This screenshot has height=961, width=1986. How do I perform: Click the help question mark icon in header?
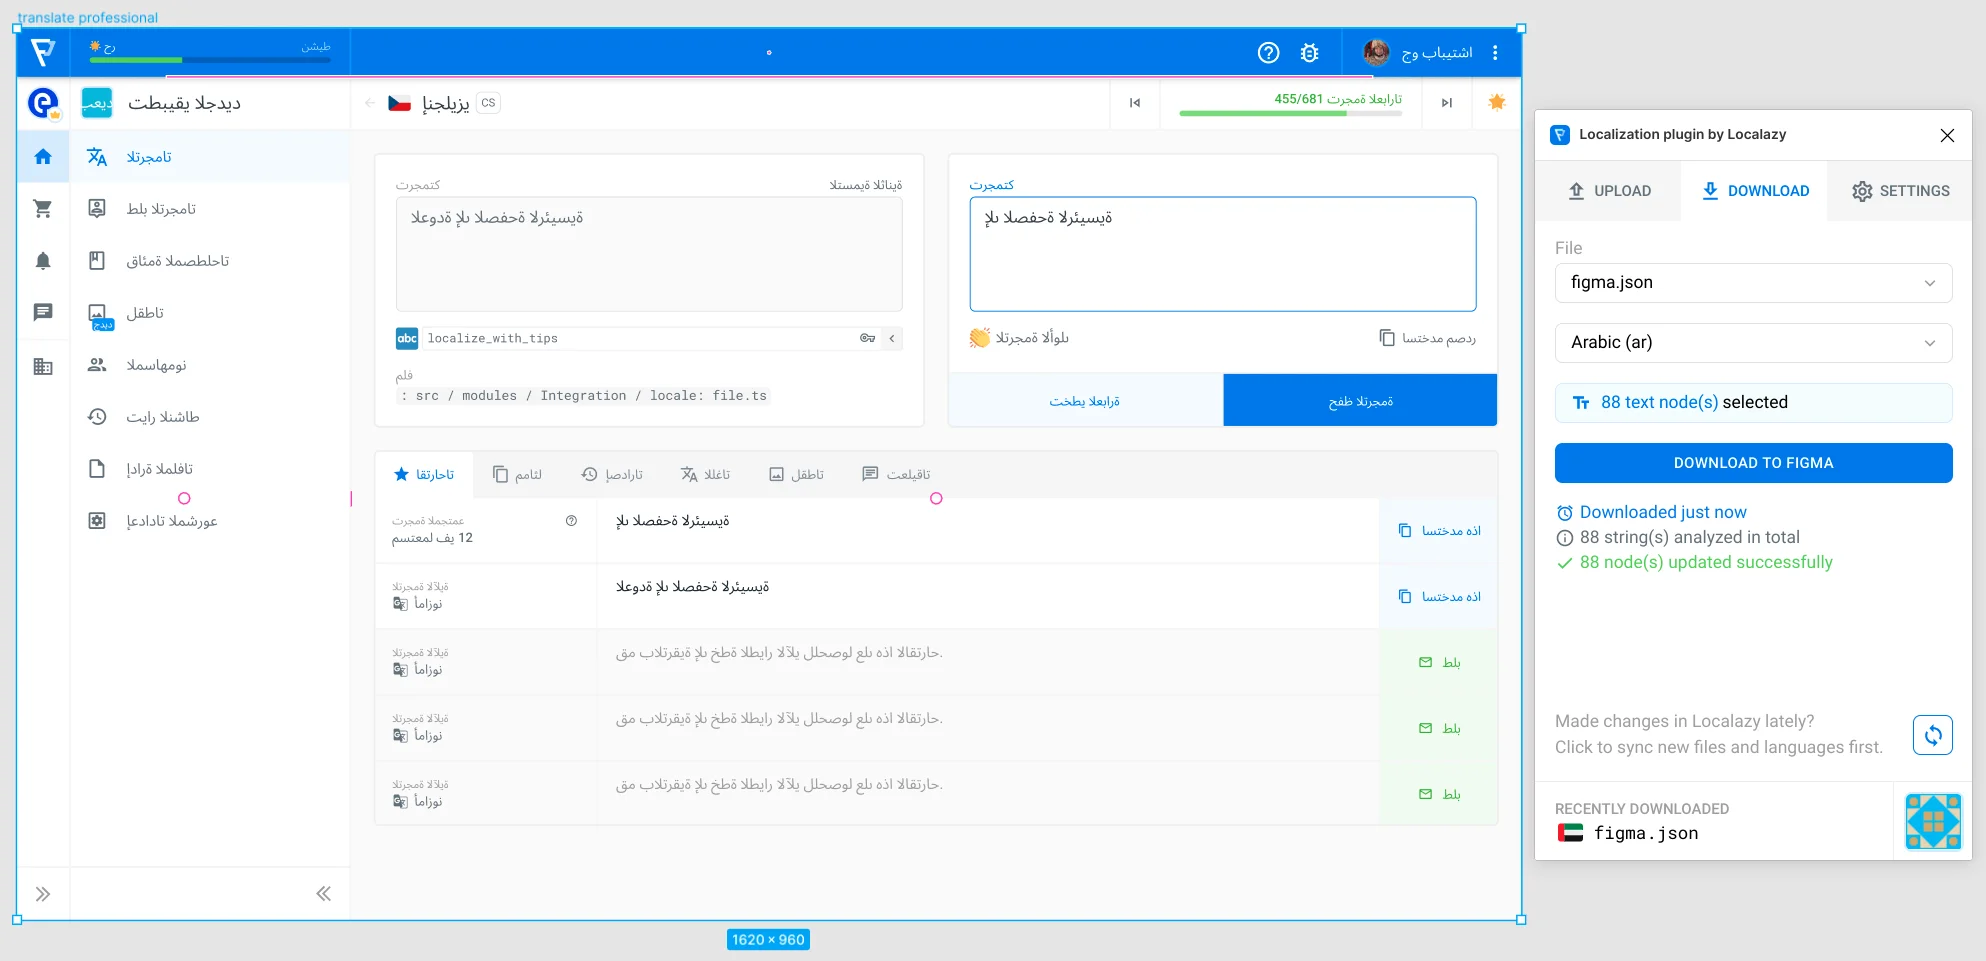[1268, 53]
